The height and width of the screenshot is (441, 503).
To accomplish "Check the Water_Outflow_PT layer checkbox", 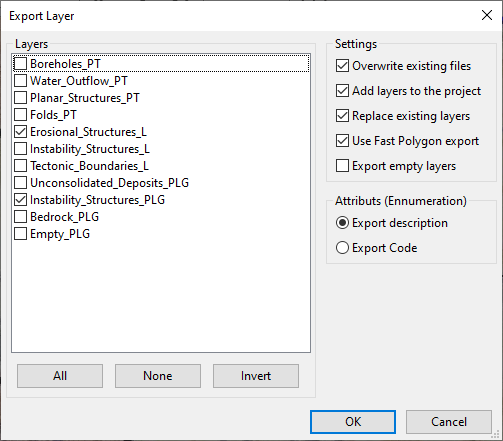I will tap(20, 81).
